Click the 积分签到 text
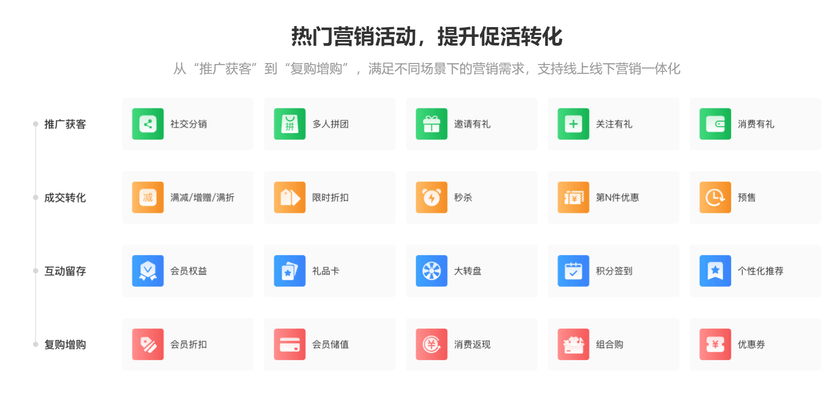Screen dimensions: 828x397 tap(614, 271)
